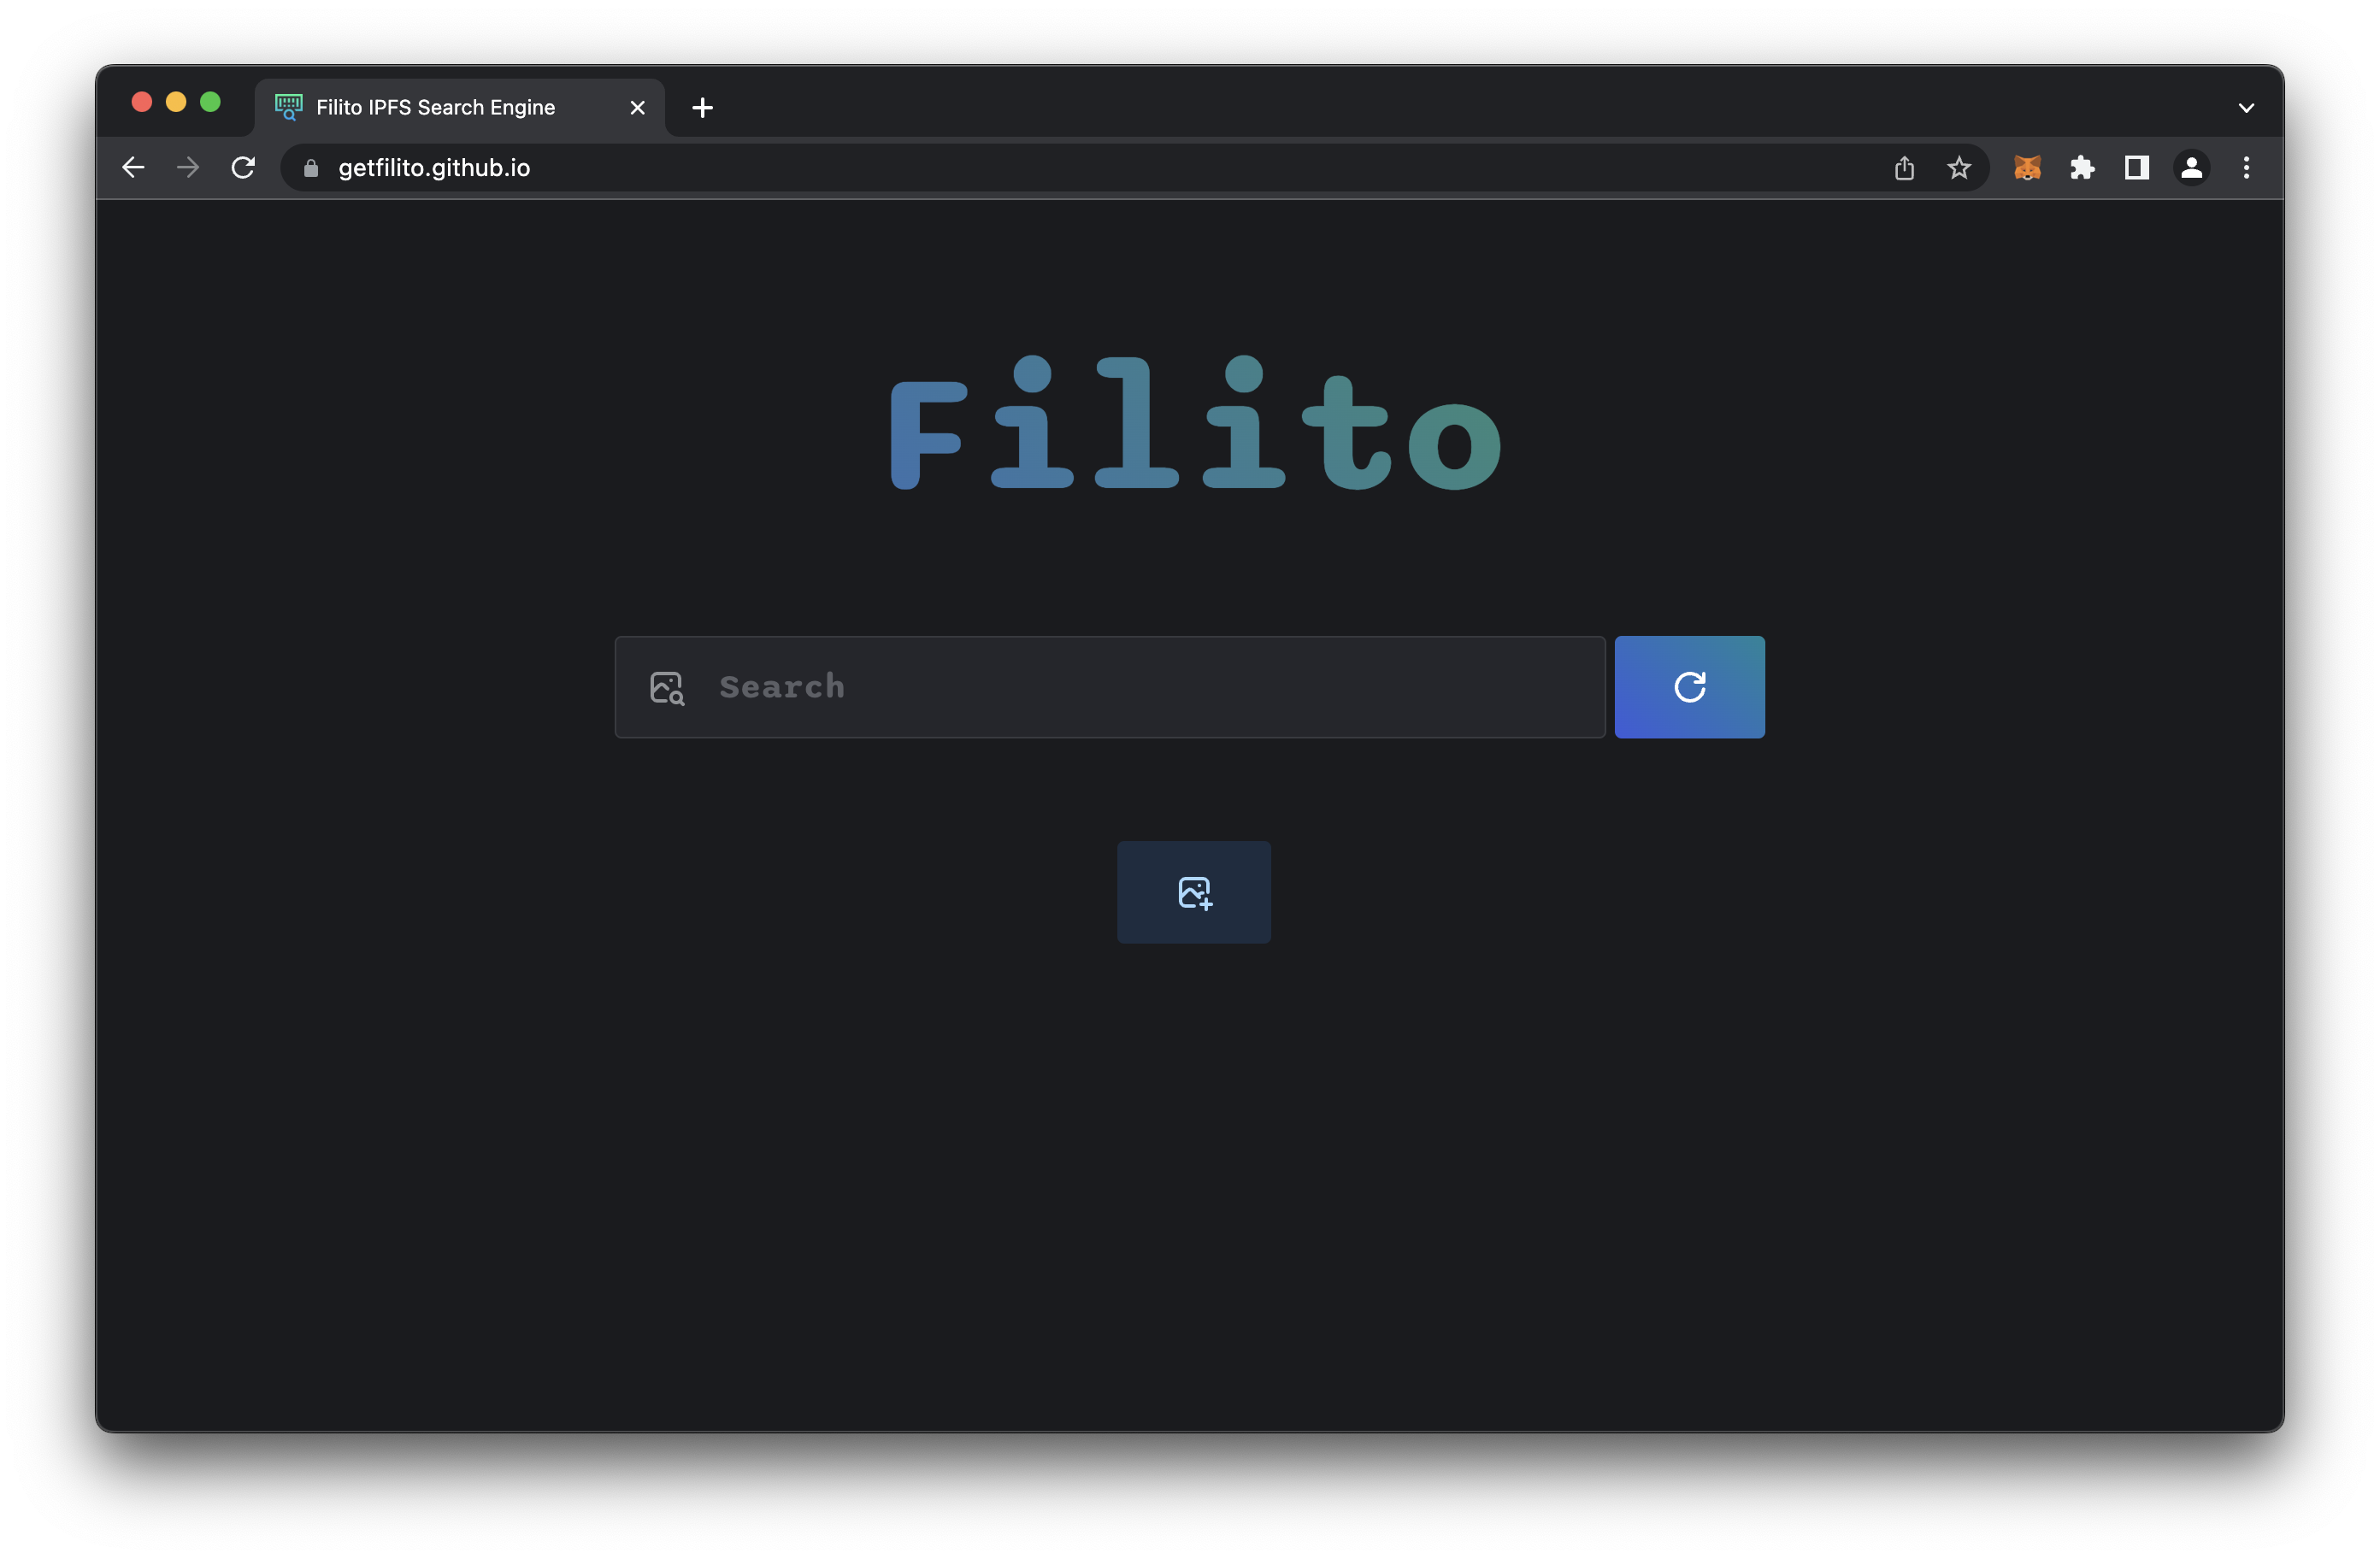
Task: Expand browser tab dropdown arrow
Action: [2244, 106]
